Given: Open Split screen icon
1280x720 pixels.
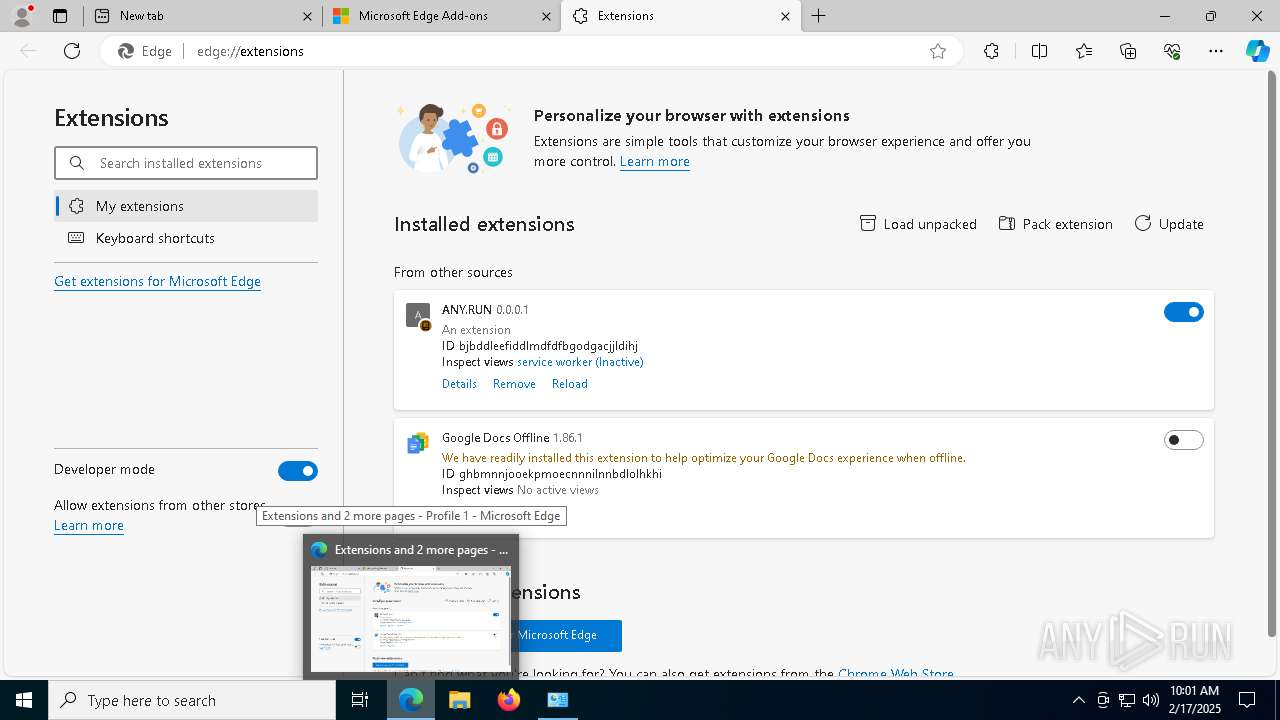Looking at the screenshot, I should pos(1039,51).
